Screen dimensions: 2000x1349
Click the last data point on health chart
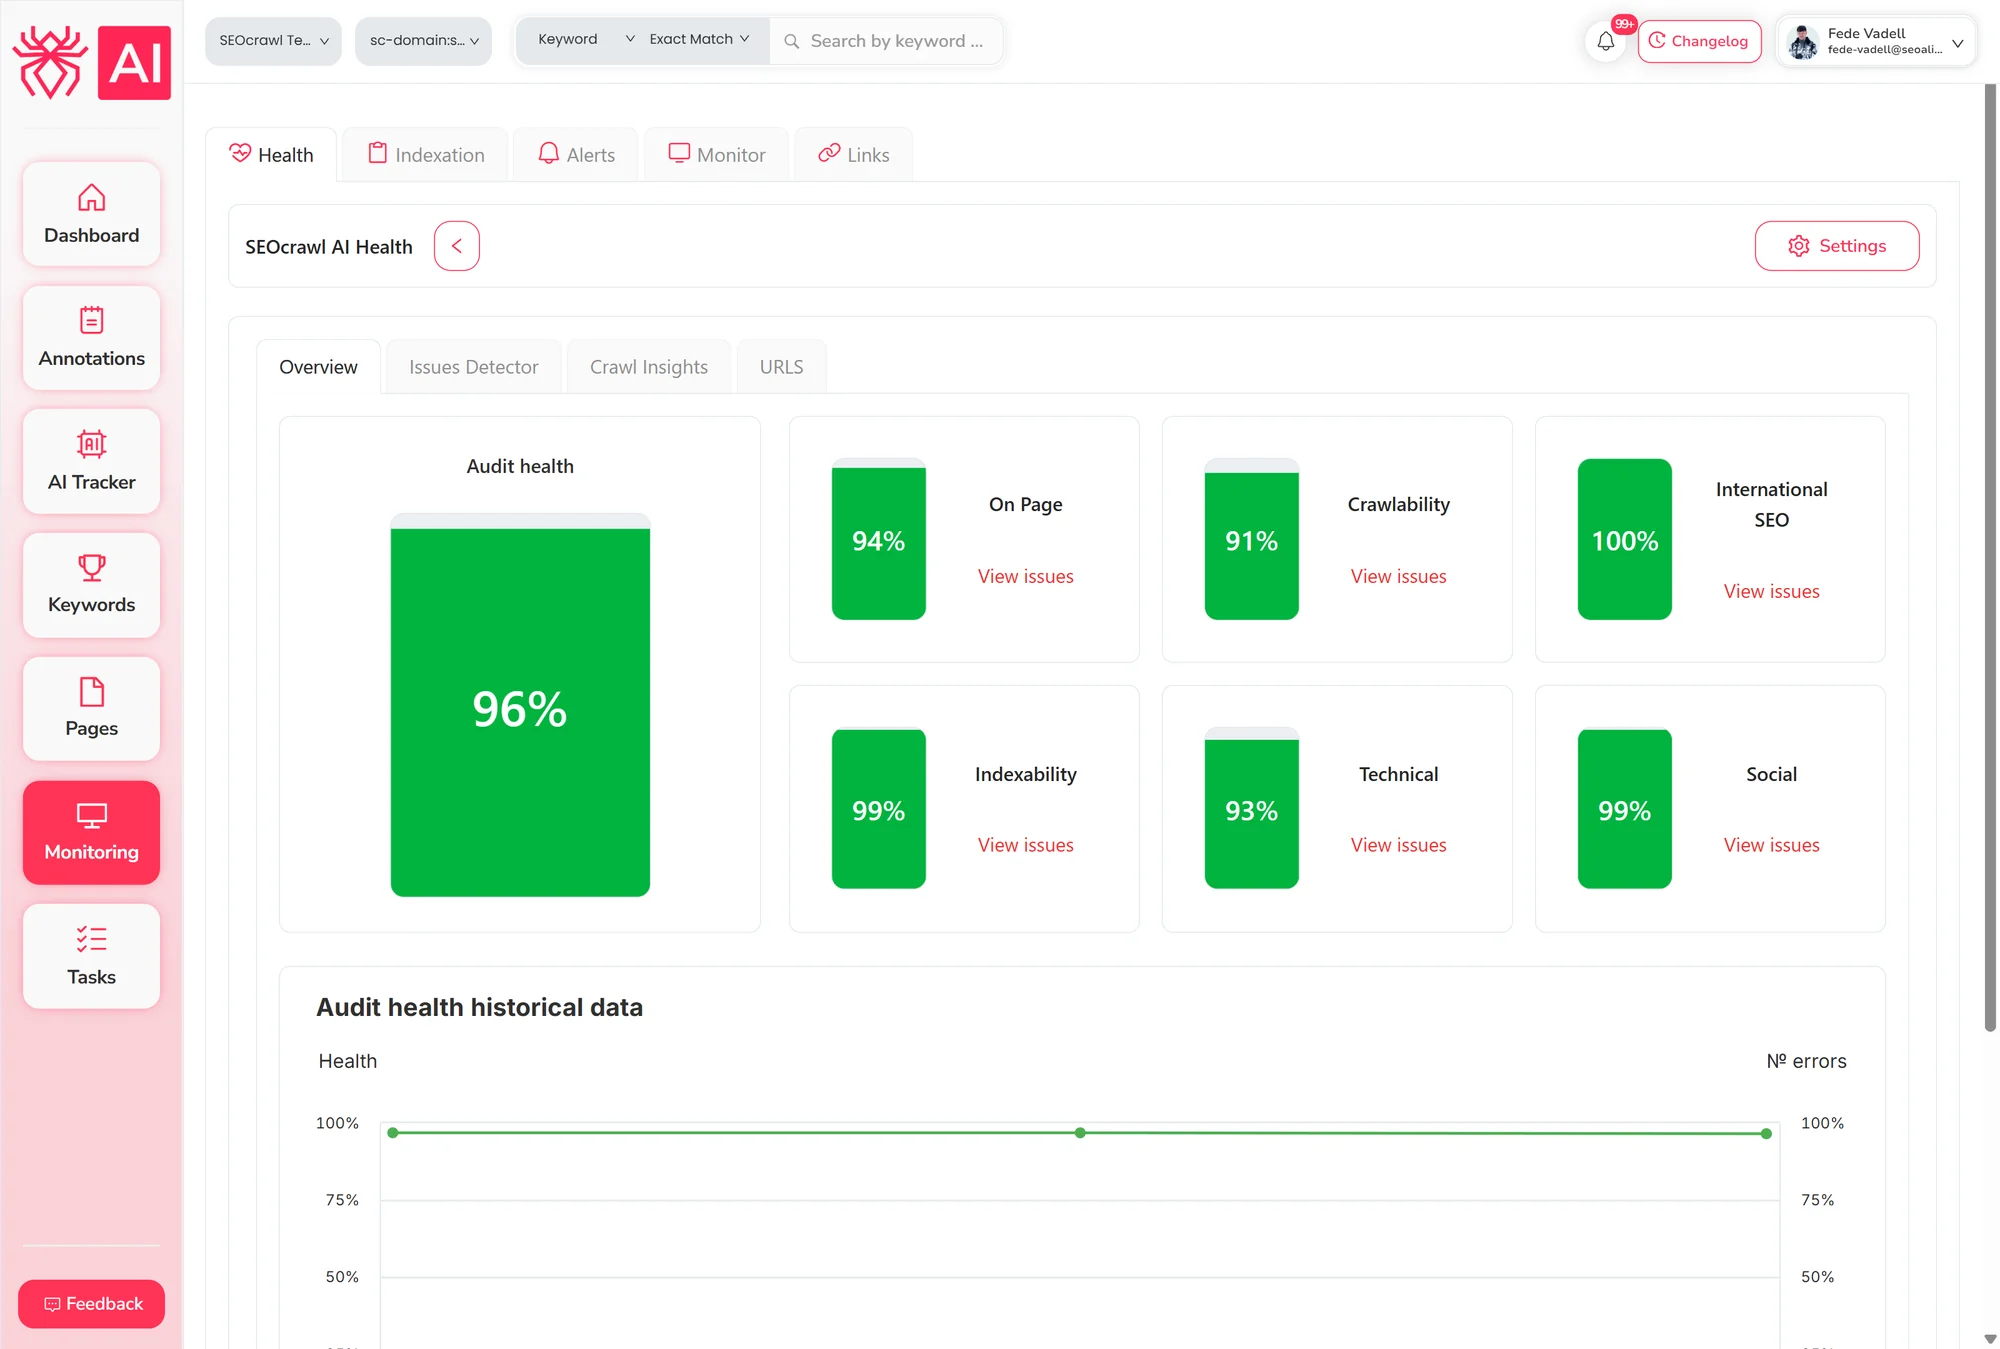point(1766,1134)
